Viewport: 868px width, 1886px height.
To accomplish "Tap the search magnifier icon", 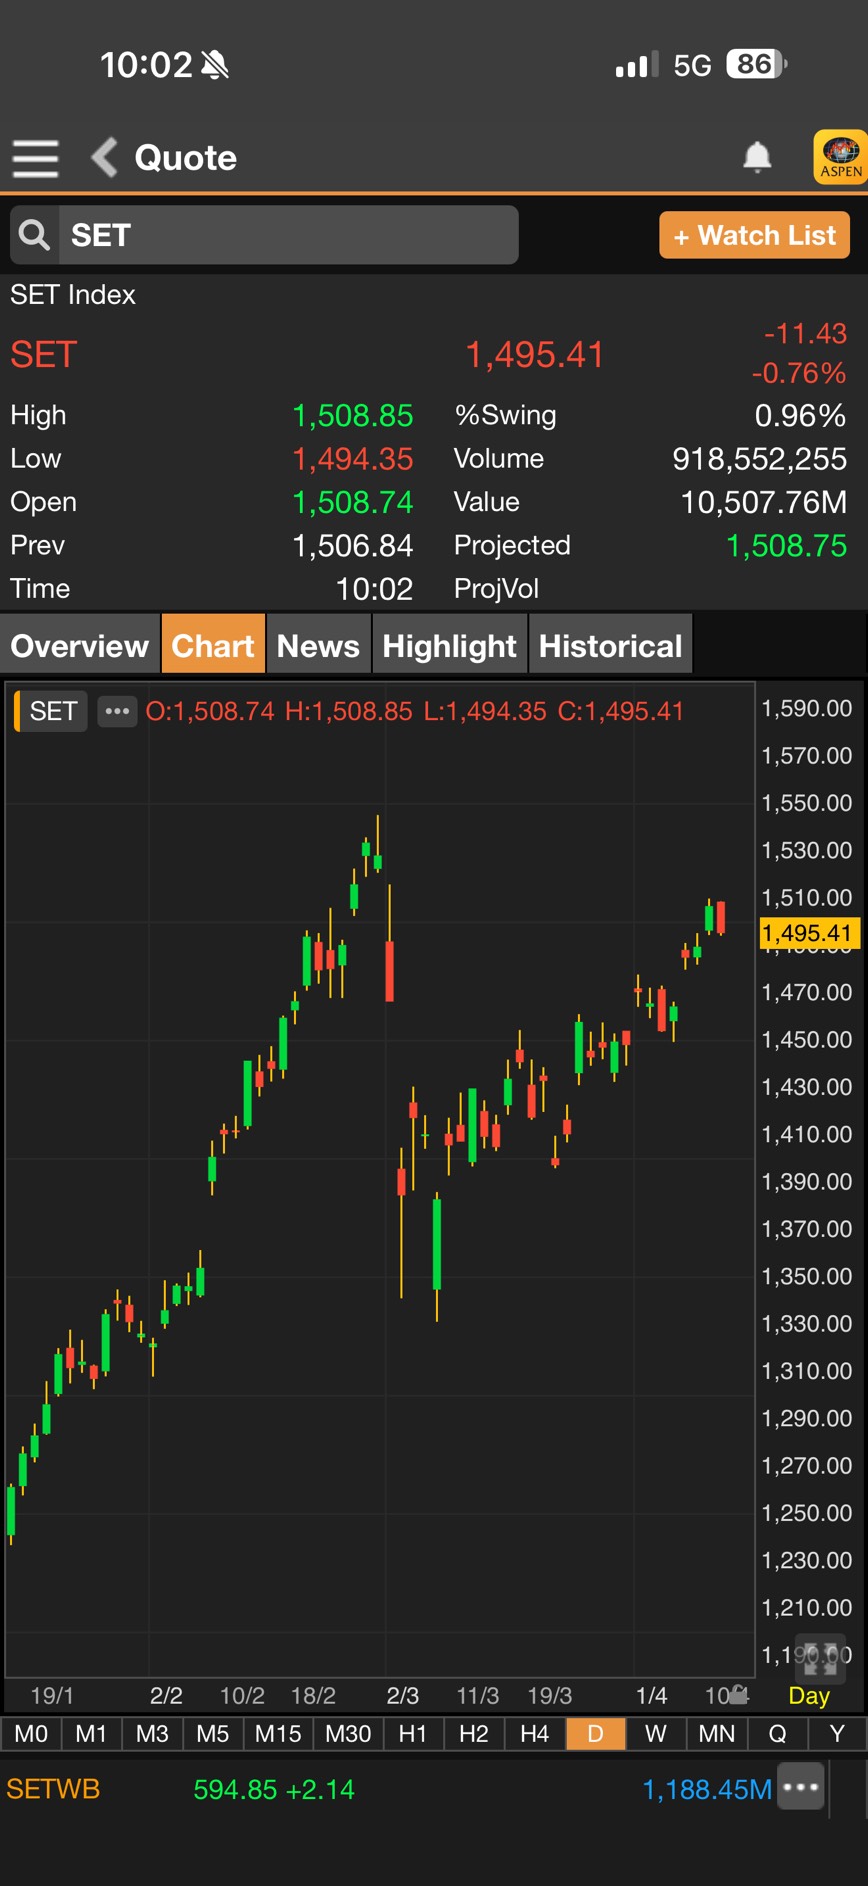I will click(35, 235).
